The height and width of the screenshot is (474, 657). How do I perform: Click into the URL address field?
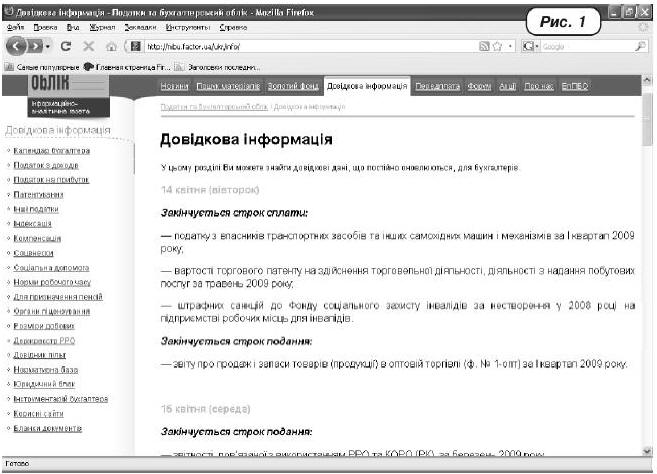point(300,47)
